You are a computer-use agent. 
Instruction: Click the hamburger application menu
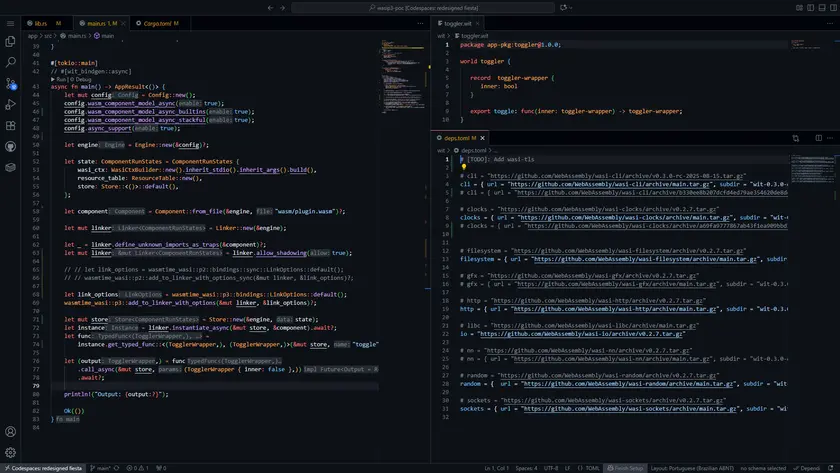(x=11, y=21)
